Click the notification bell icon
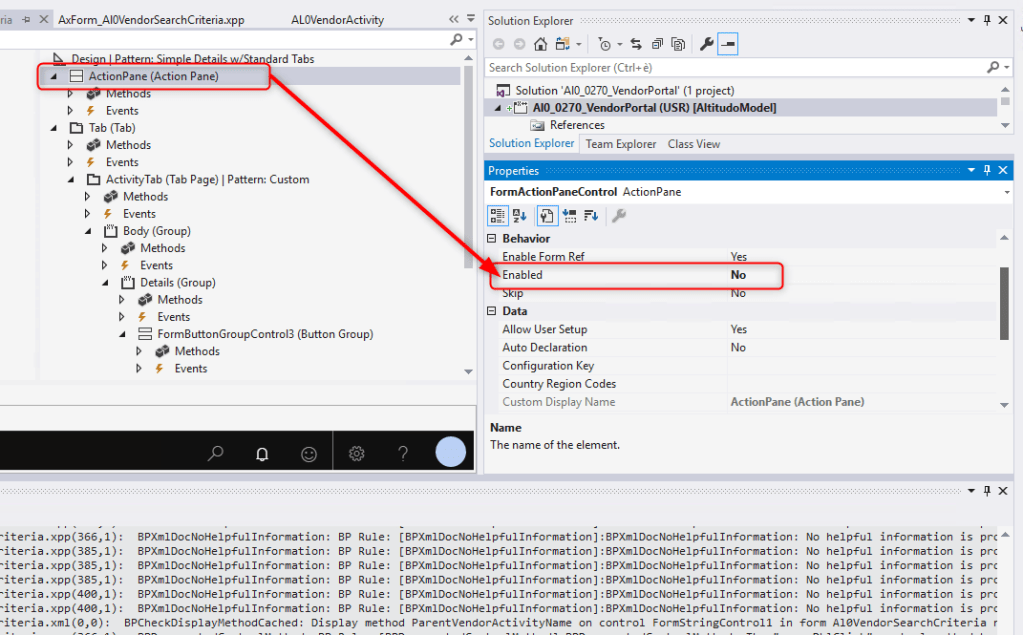The width and height of the screenshot is (1023, 635). click(262, 453)
